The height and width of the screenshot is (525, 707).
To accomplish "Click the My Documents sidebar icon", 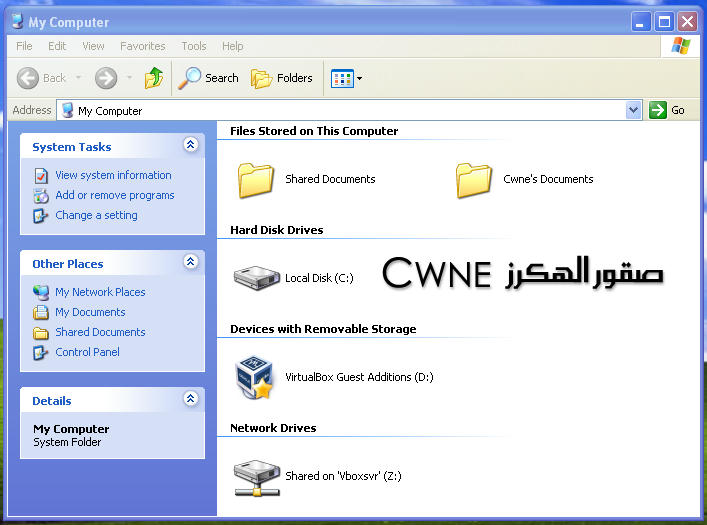I will (x=41, y=312).
